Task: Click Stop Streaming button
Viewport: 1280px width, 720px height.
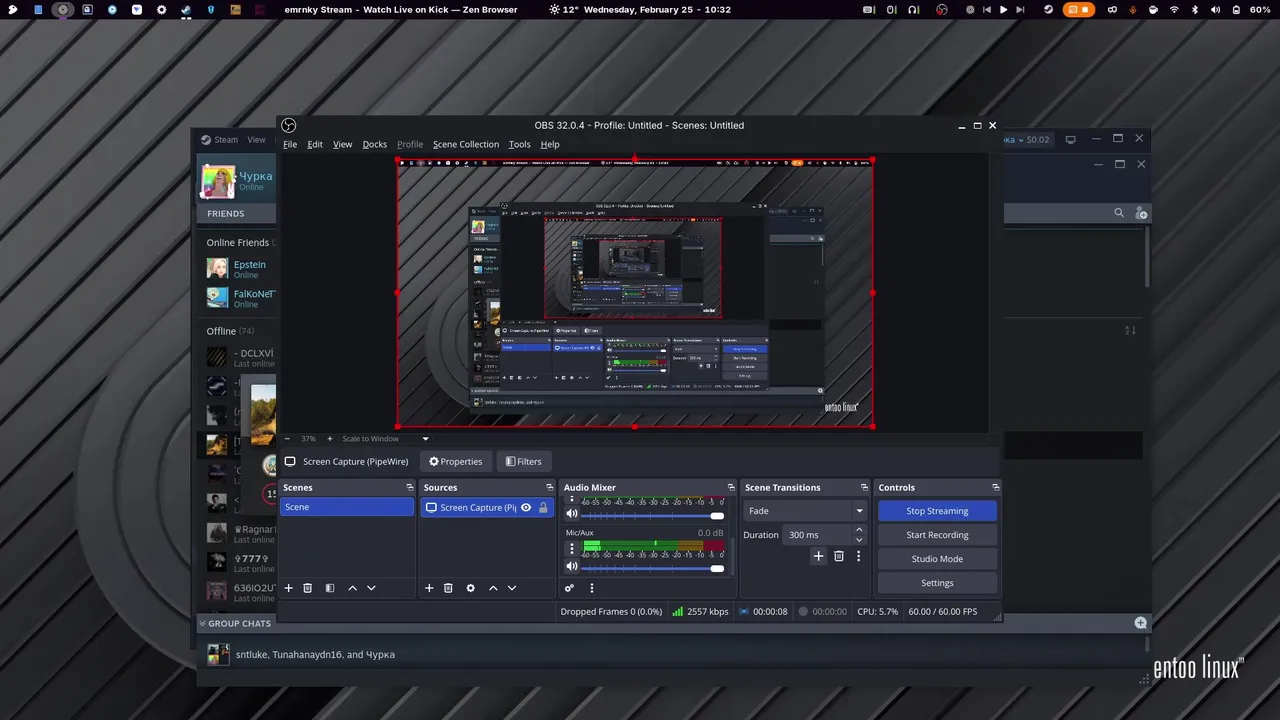Action: click(x=937, y=511)
